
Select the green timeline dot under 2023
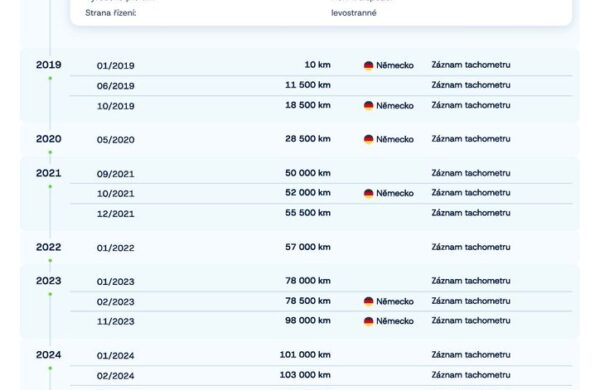50,294
